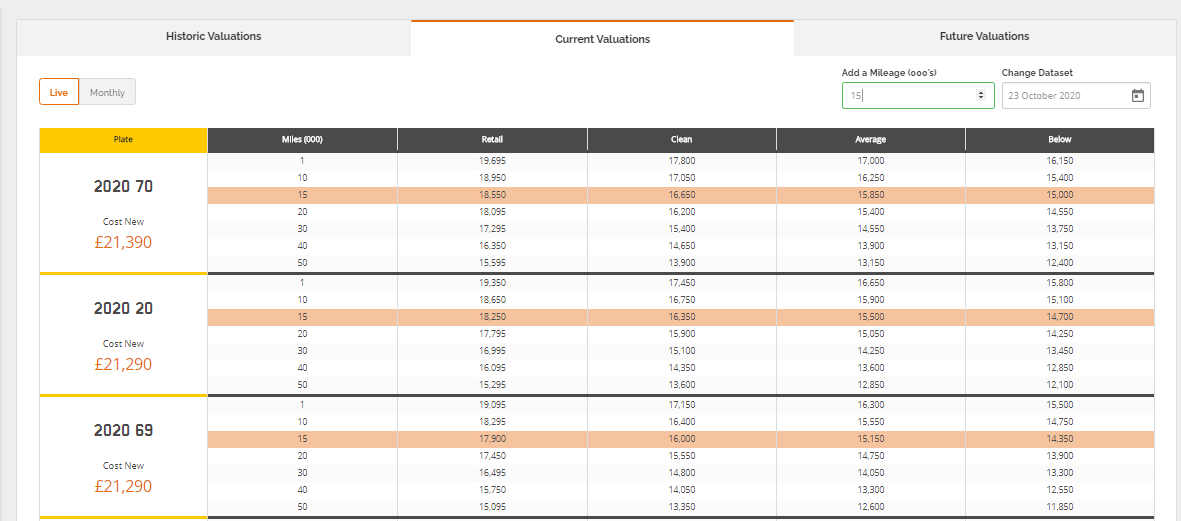Click retail value 18,095
Screen dimensions: 1181x521
(x=492, y=212)
